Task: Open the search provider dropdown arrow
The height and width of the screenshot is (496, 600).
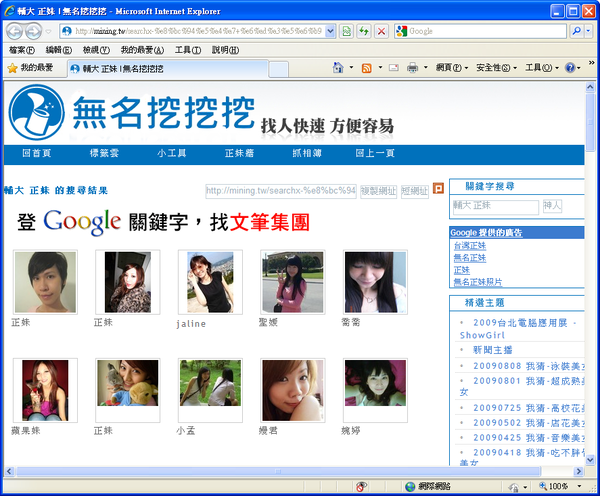Action: coord(589,31)
